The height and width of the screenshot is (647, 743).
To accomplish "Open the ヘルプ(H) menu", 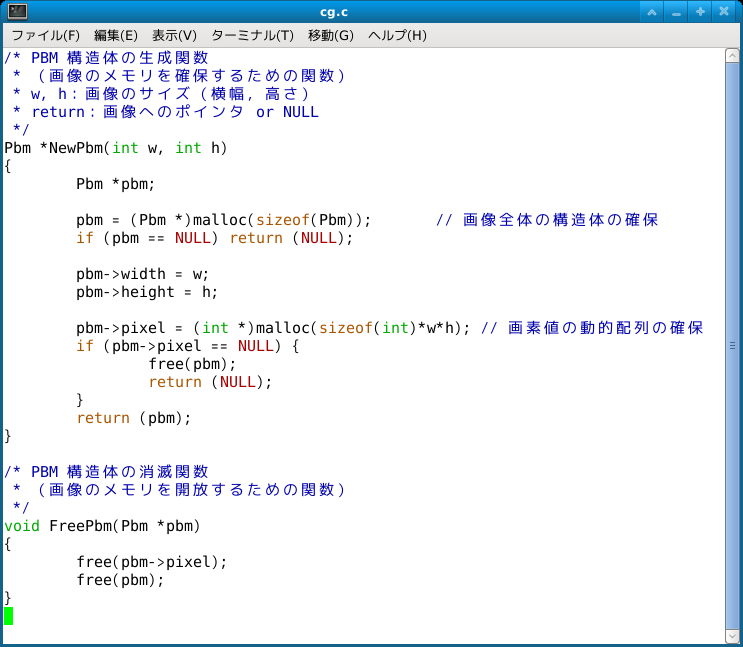I will point(397,35).
